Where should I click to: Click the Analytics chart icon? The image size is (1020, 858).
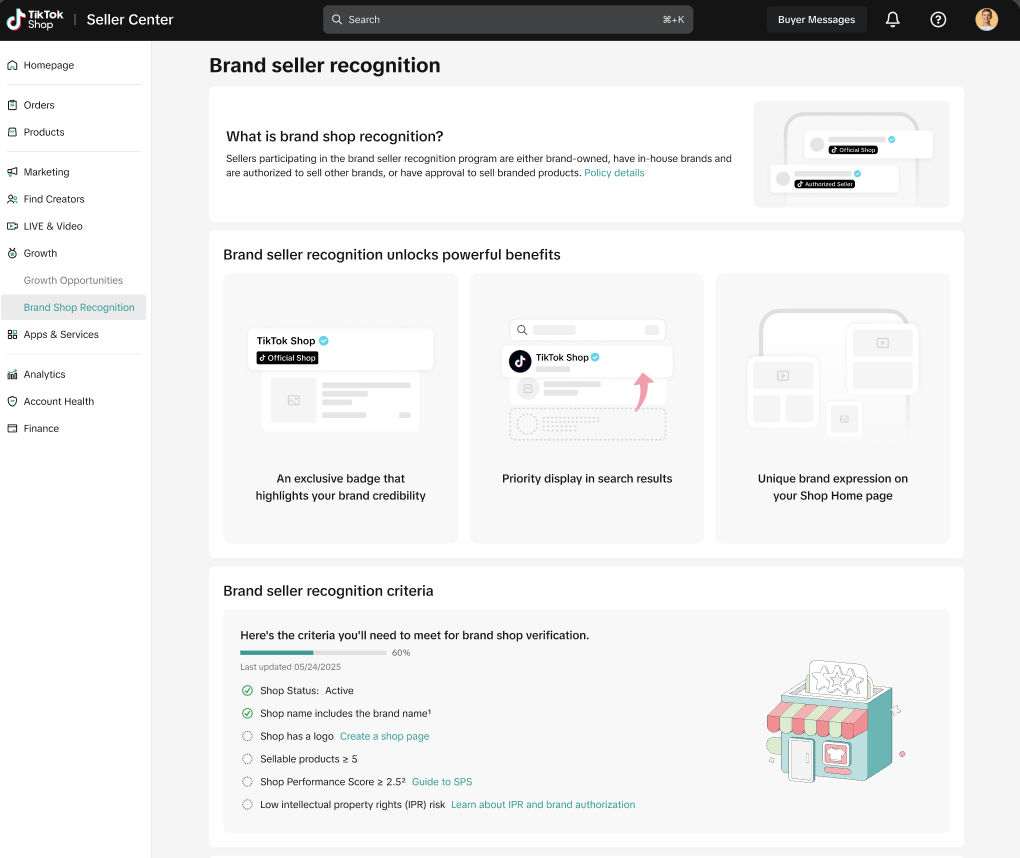12,375
